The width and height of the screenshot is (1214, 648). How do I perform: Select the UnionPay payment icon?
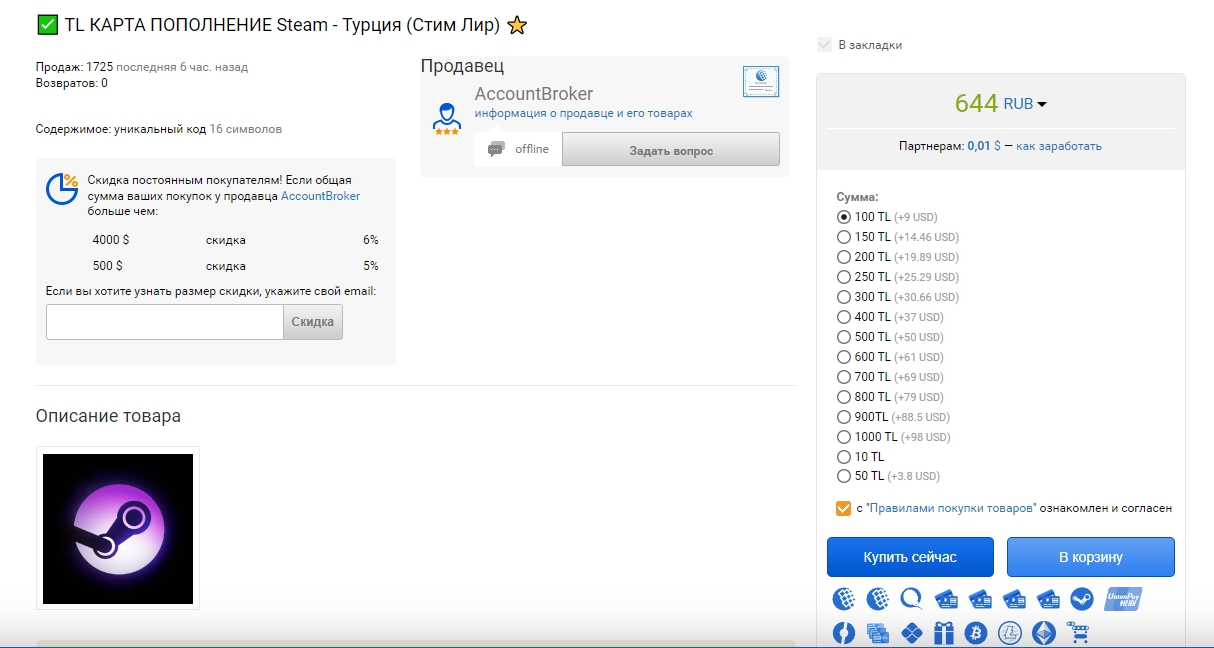click(x=1122, y=599)
